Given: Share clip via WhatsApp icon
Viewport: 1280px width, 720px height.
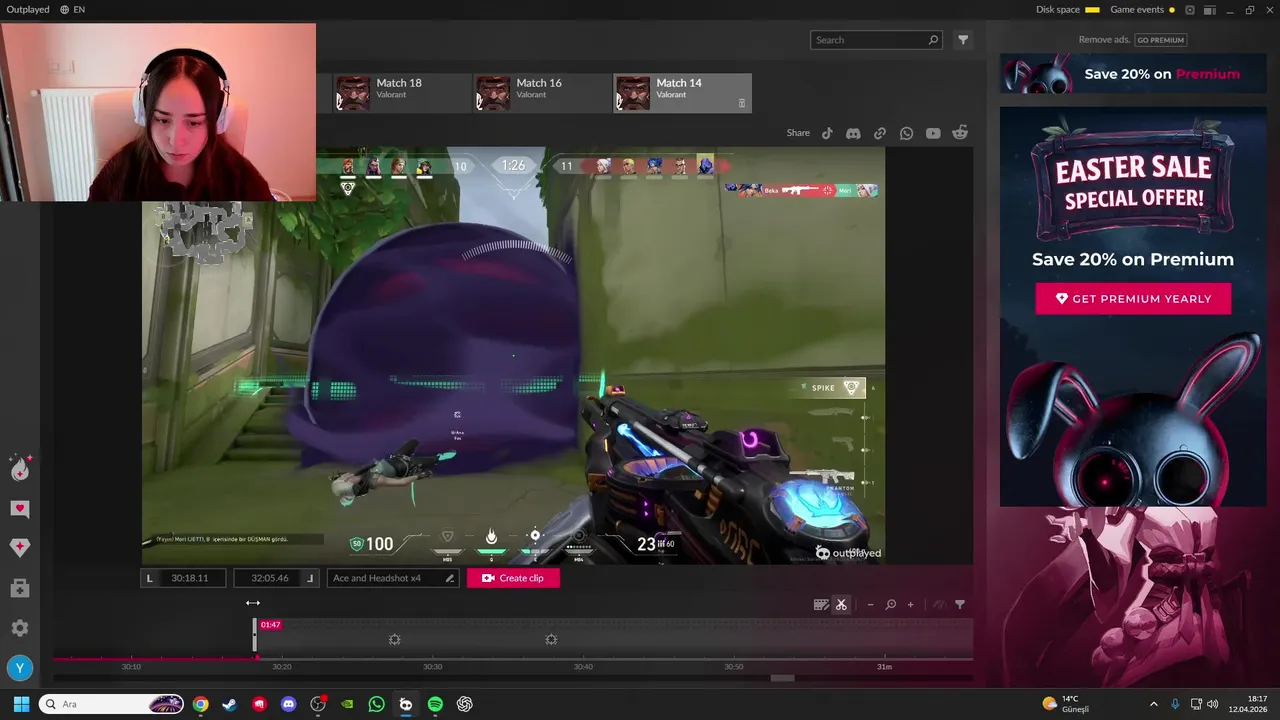Looking at the screenshot, I should click(x=906, y=133).
